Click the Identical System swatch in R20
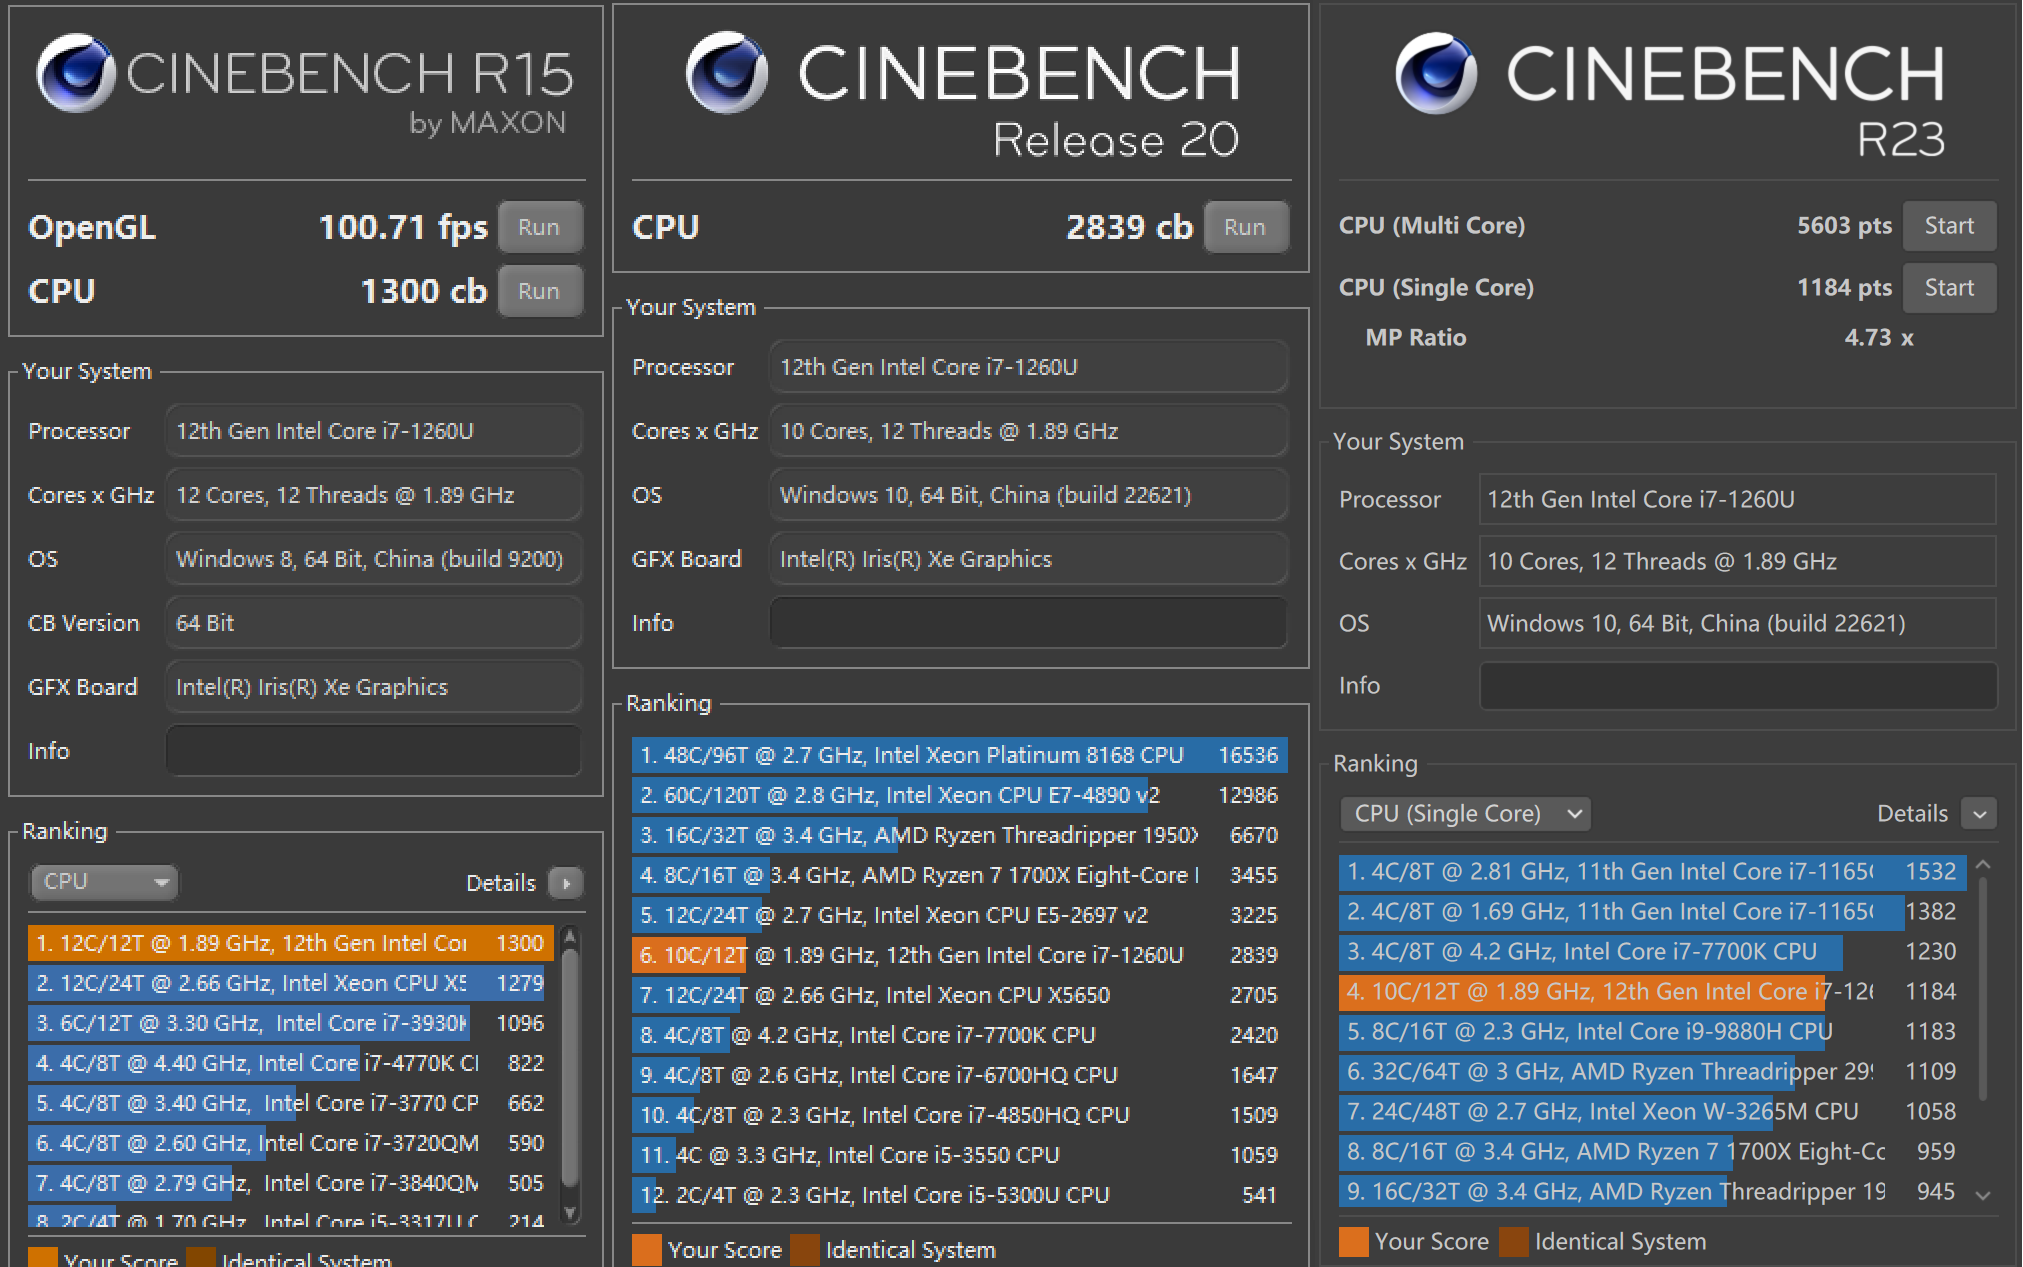The width and height of the screenshot is (2023, 1267). pyautogui.click(x=805, y=1250)
